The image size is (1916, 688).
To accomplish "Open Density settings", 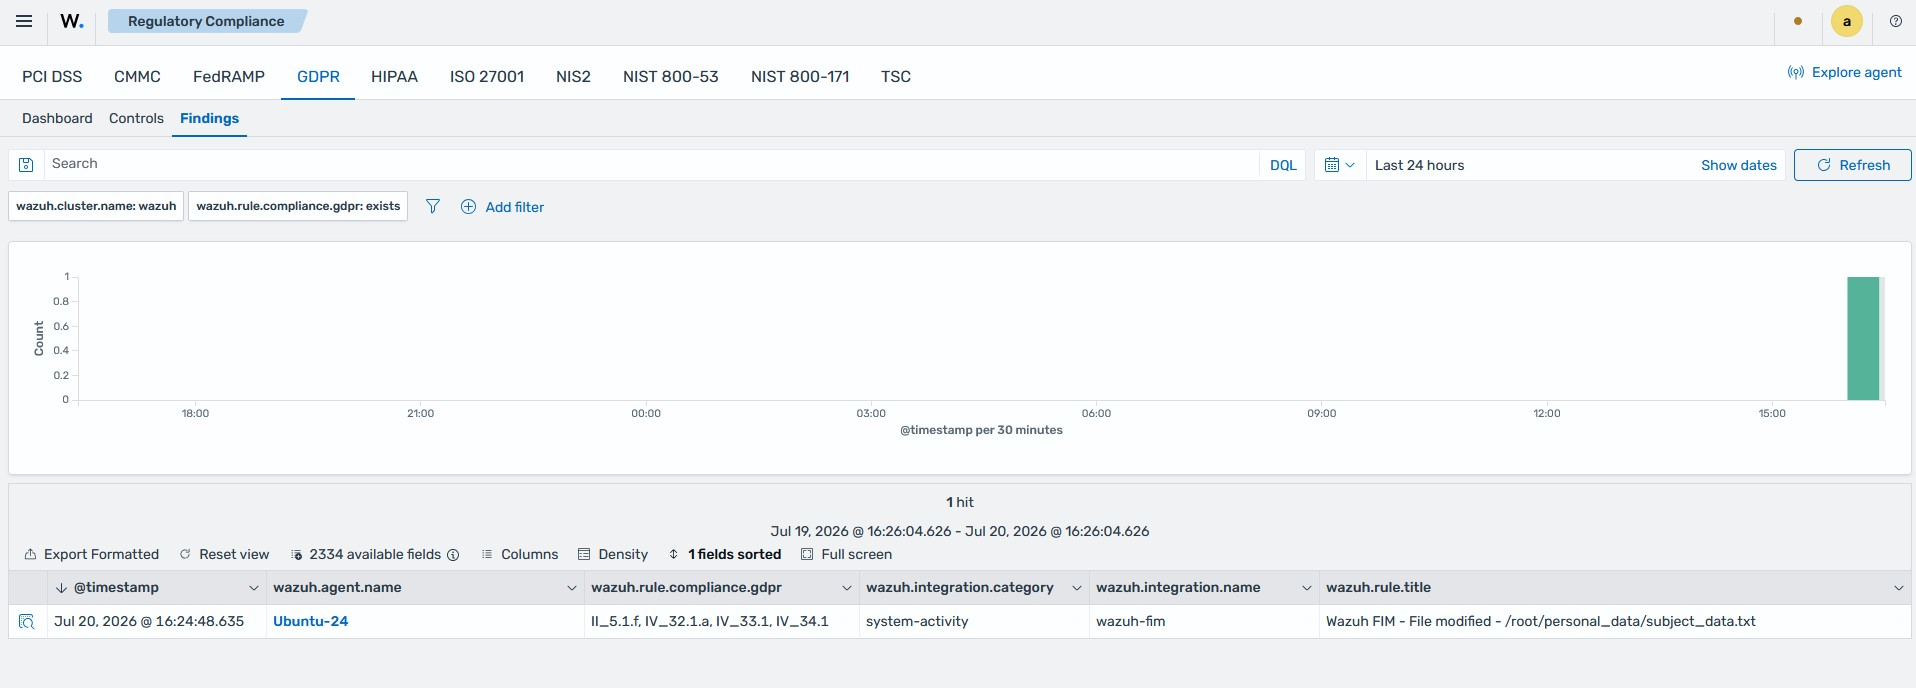I will point(612,554).
